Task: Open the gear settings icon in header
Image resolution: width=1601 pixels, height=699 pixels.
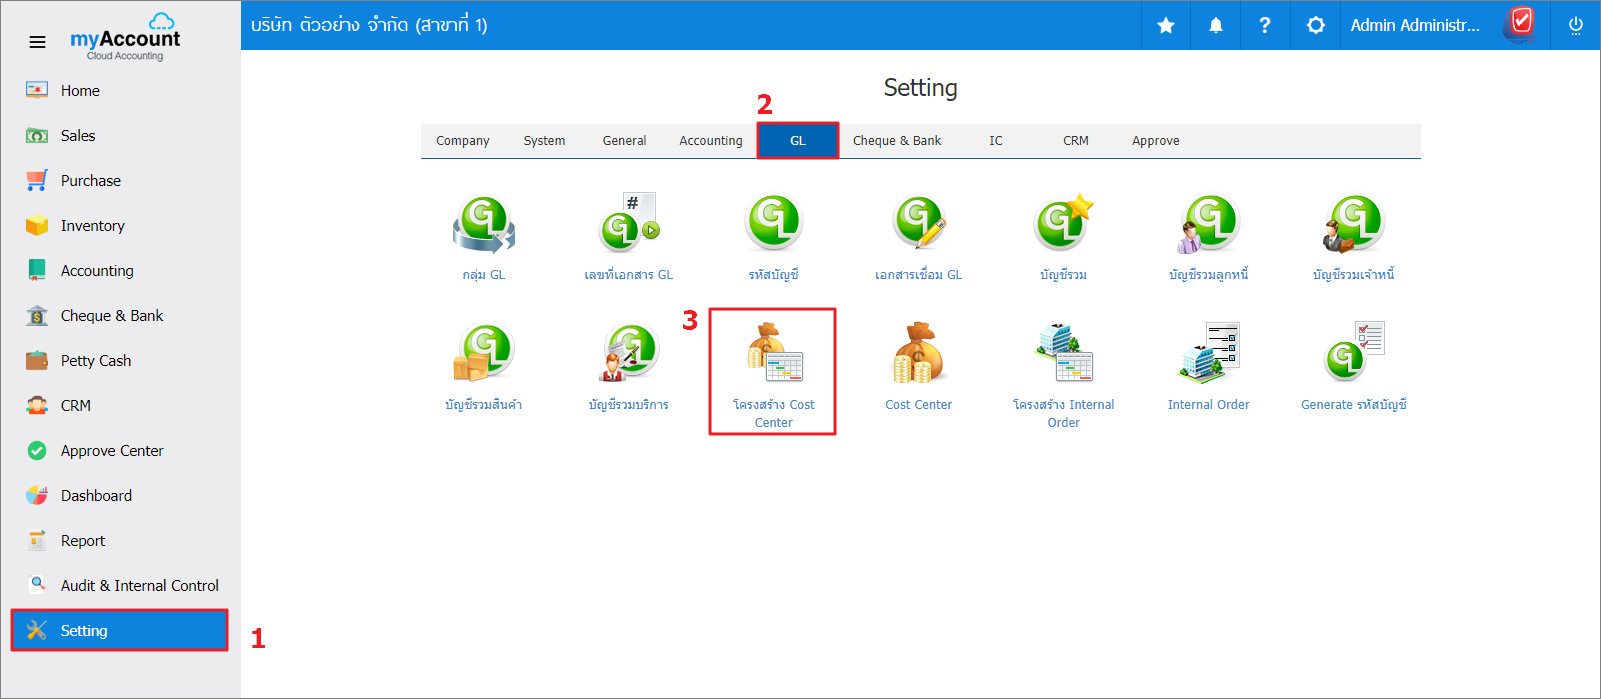Action: click(1316, 25)
